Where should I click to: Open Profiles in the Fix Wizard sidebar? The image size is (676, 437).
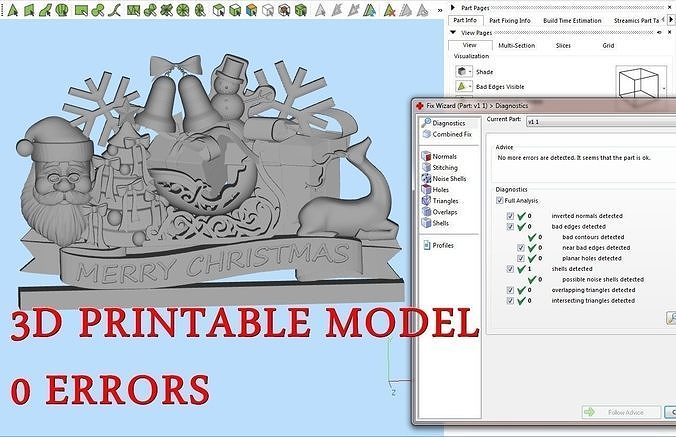click(438, 245)
